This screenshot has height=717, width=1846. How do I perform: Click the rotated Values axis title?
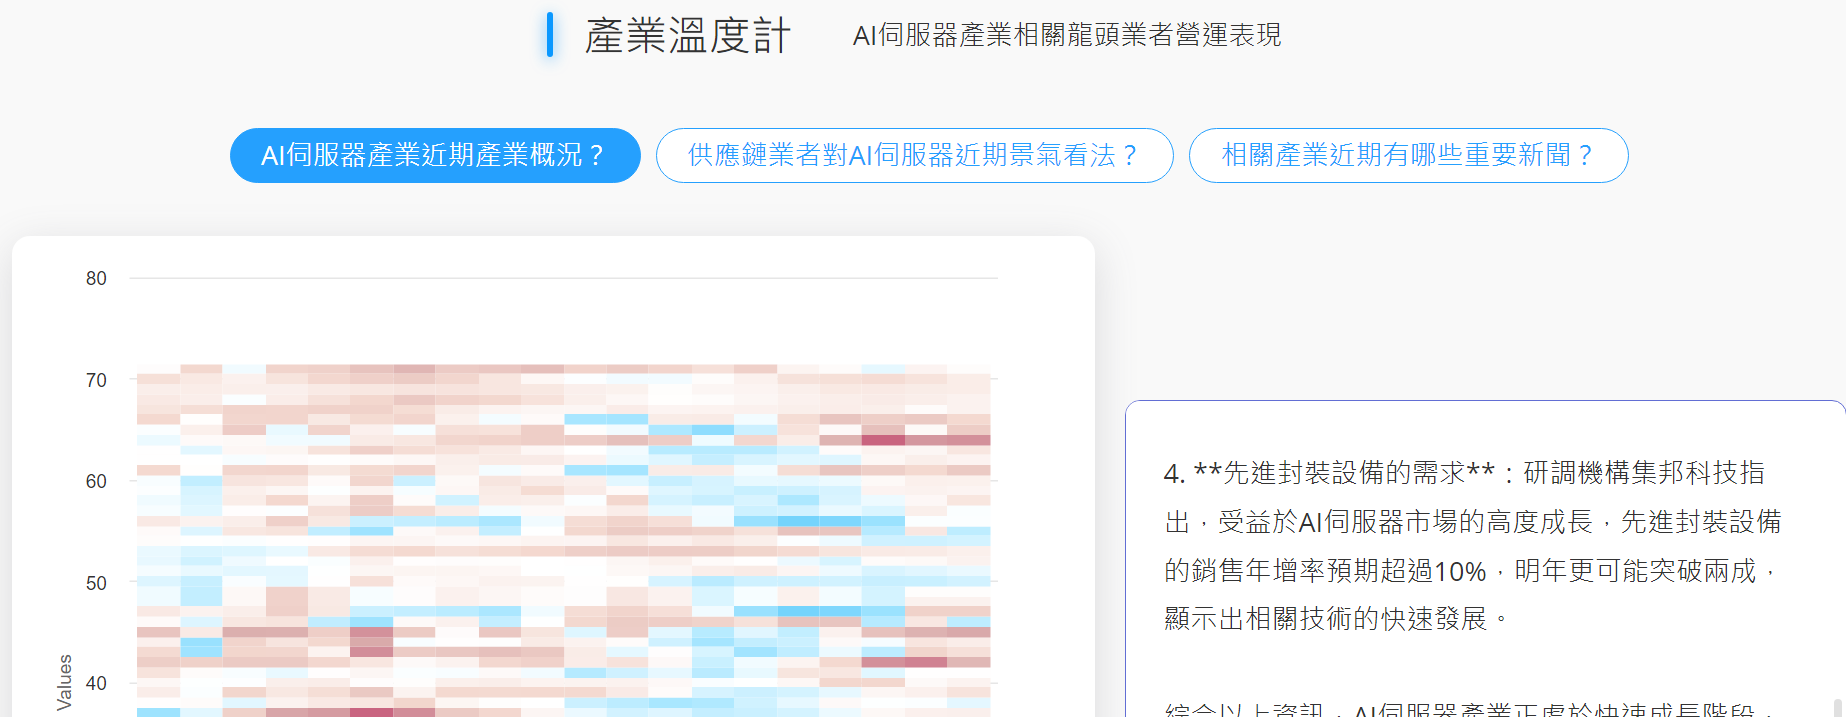click(x=65, y=682)
